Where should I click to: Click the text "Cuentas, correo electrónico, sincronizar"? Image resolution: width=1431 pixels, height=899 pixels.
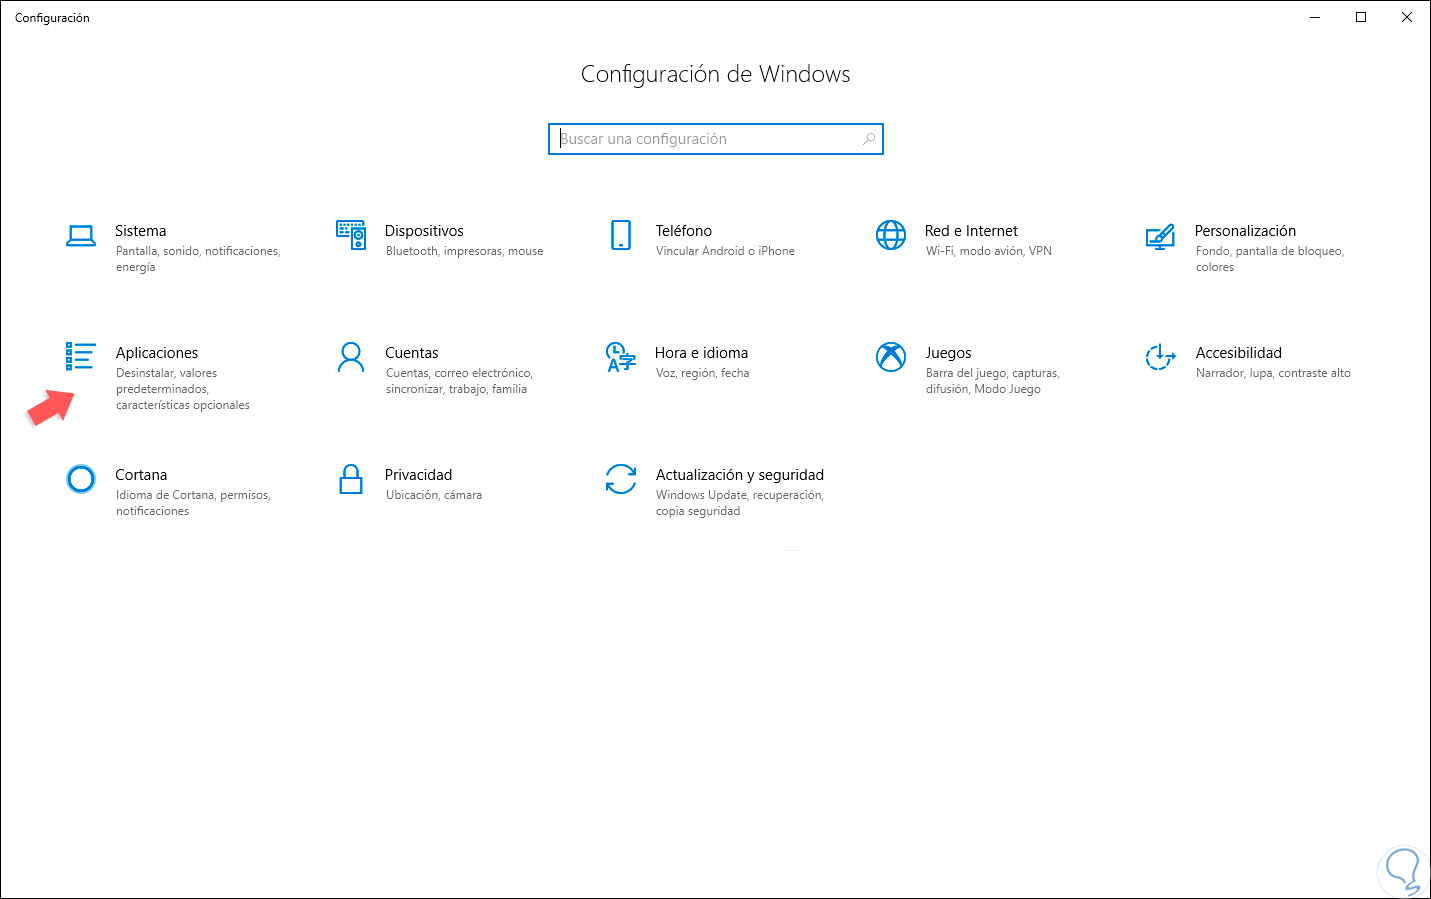pos(459,381)
